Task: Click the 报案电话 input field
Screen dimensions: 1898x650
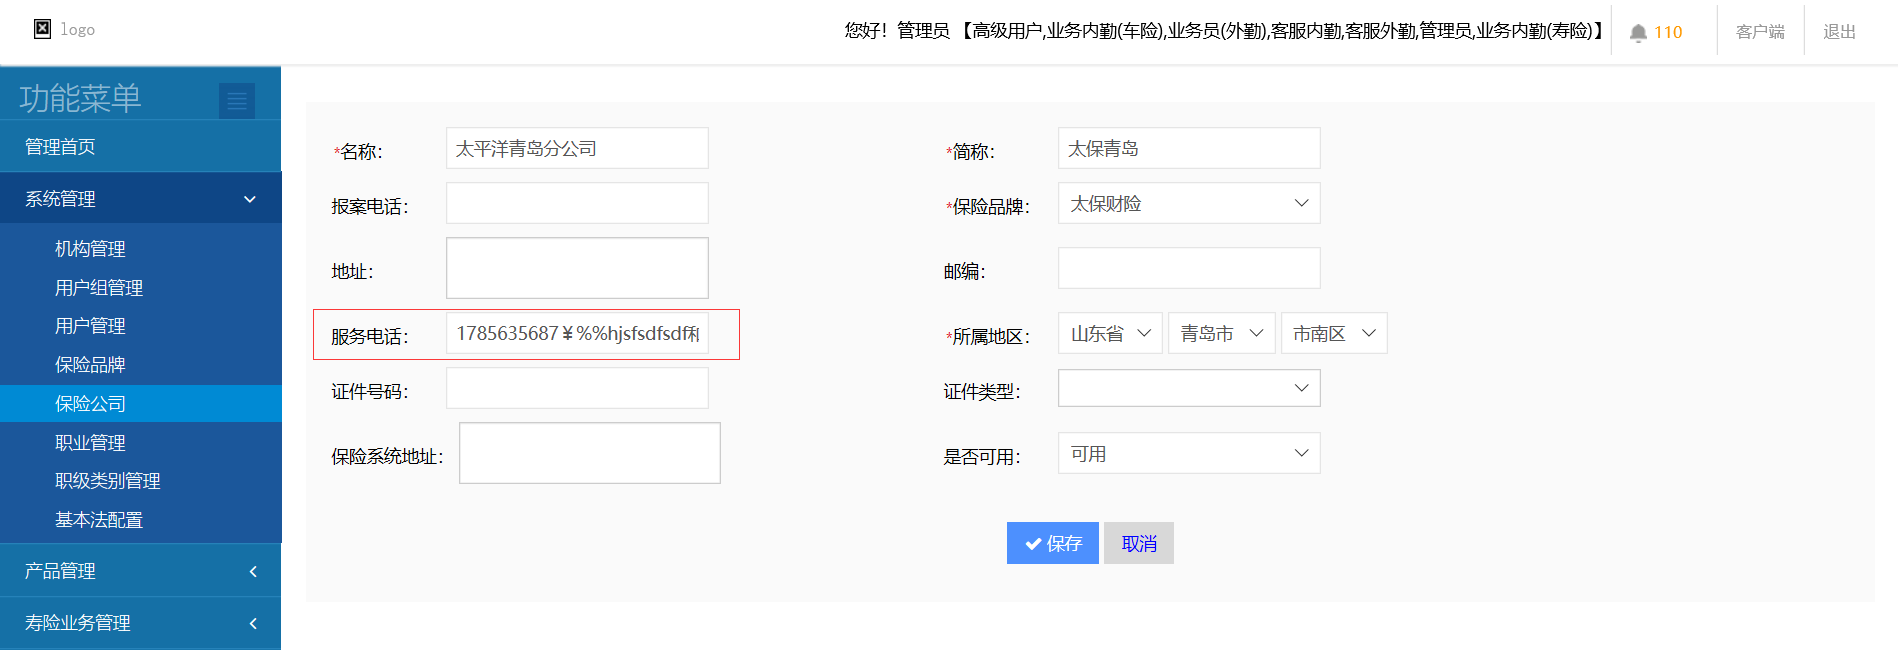Action: tap(577, 203)
